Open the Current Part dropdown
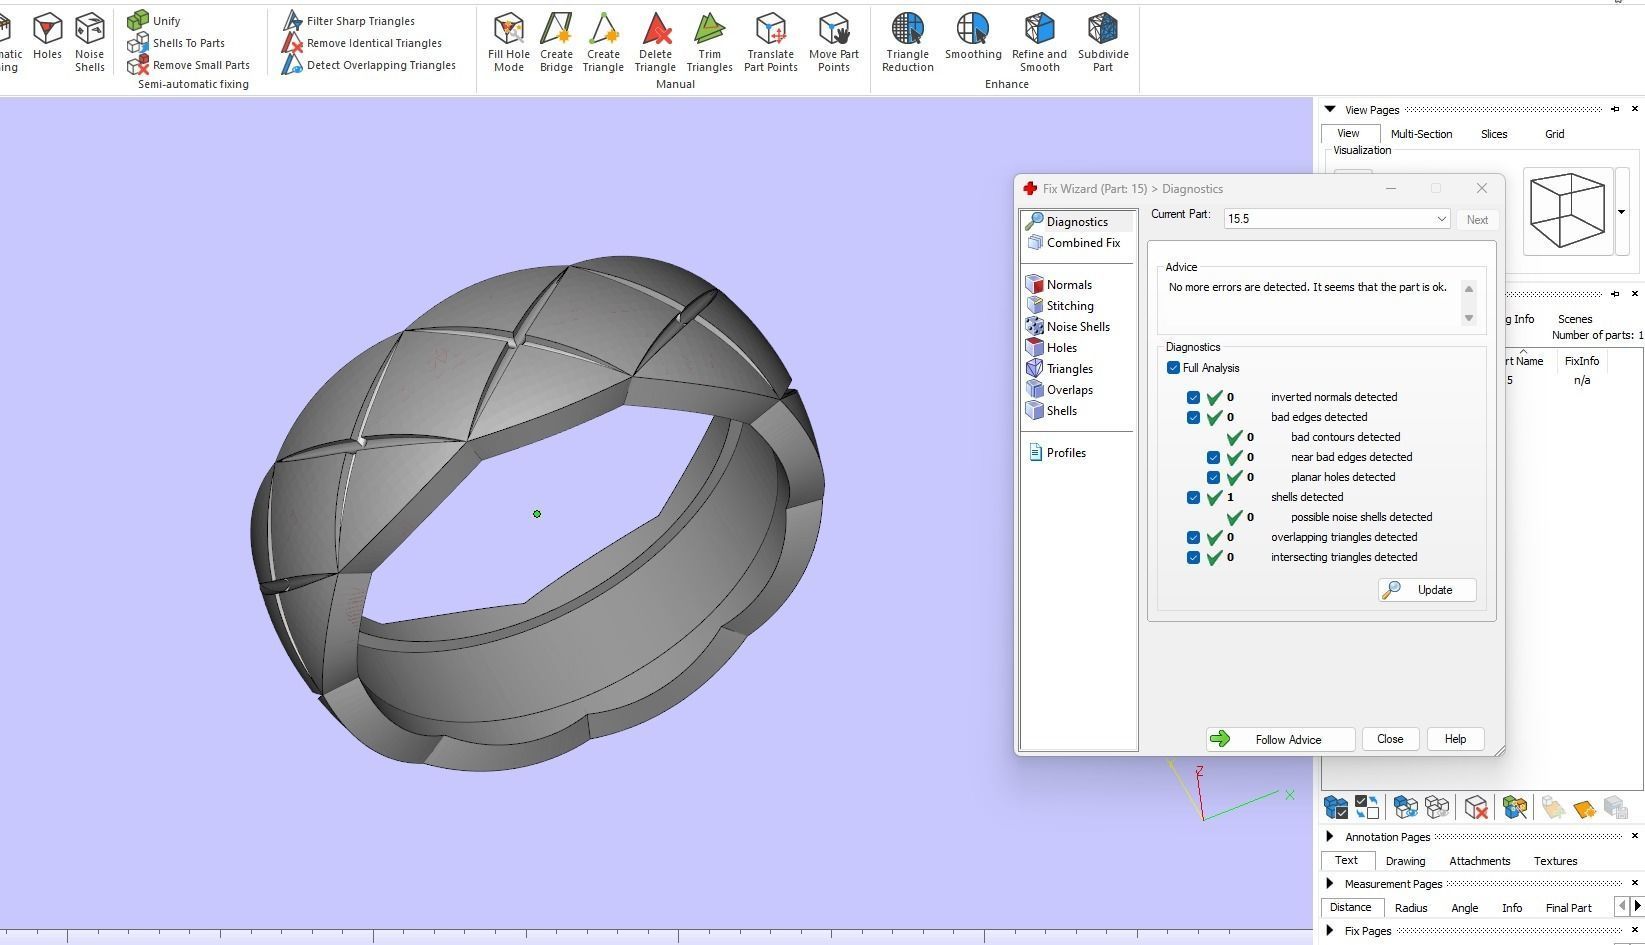This screenshot has height=945, width=1645. tap(1337, 219)
